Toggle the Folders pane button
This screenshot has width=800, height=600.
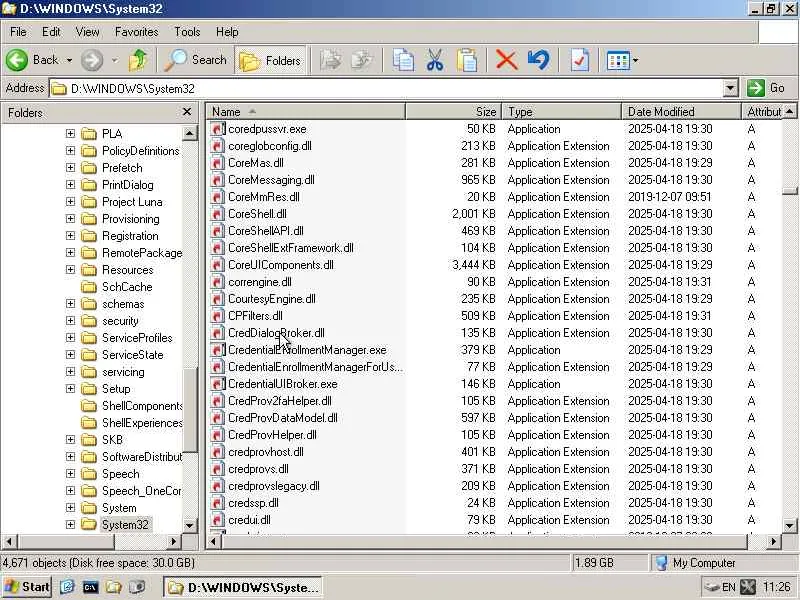[x=270, y=61]
